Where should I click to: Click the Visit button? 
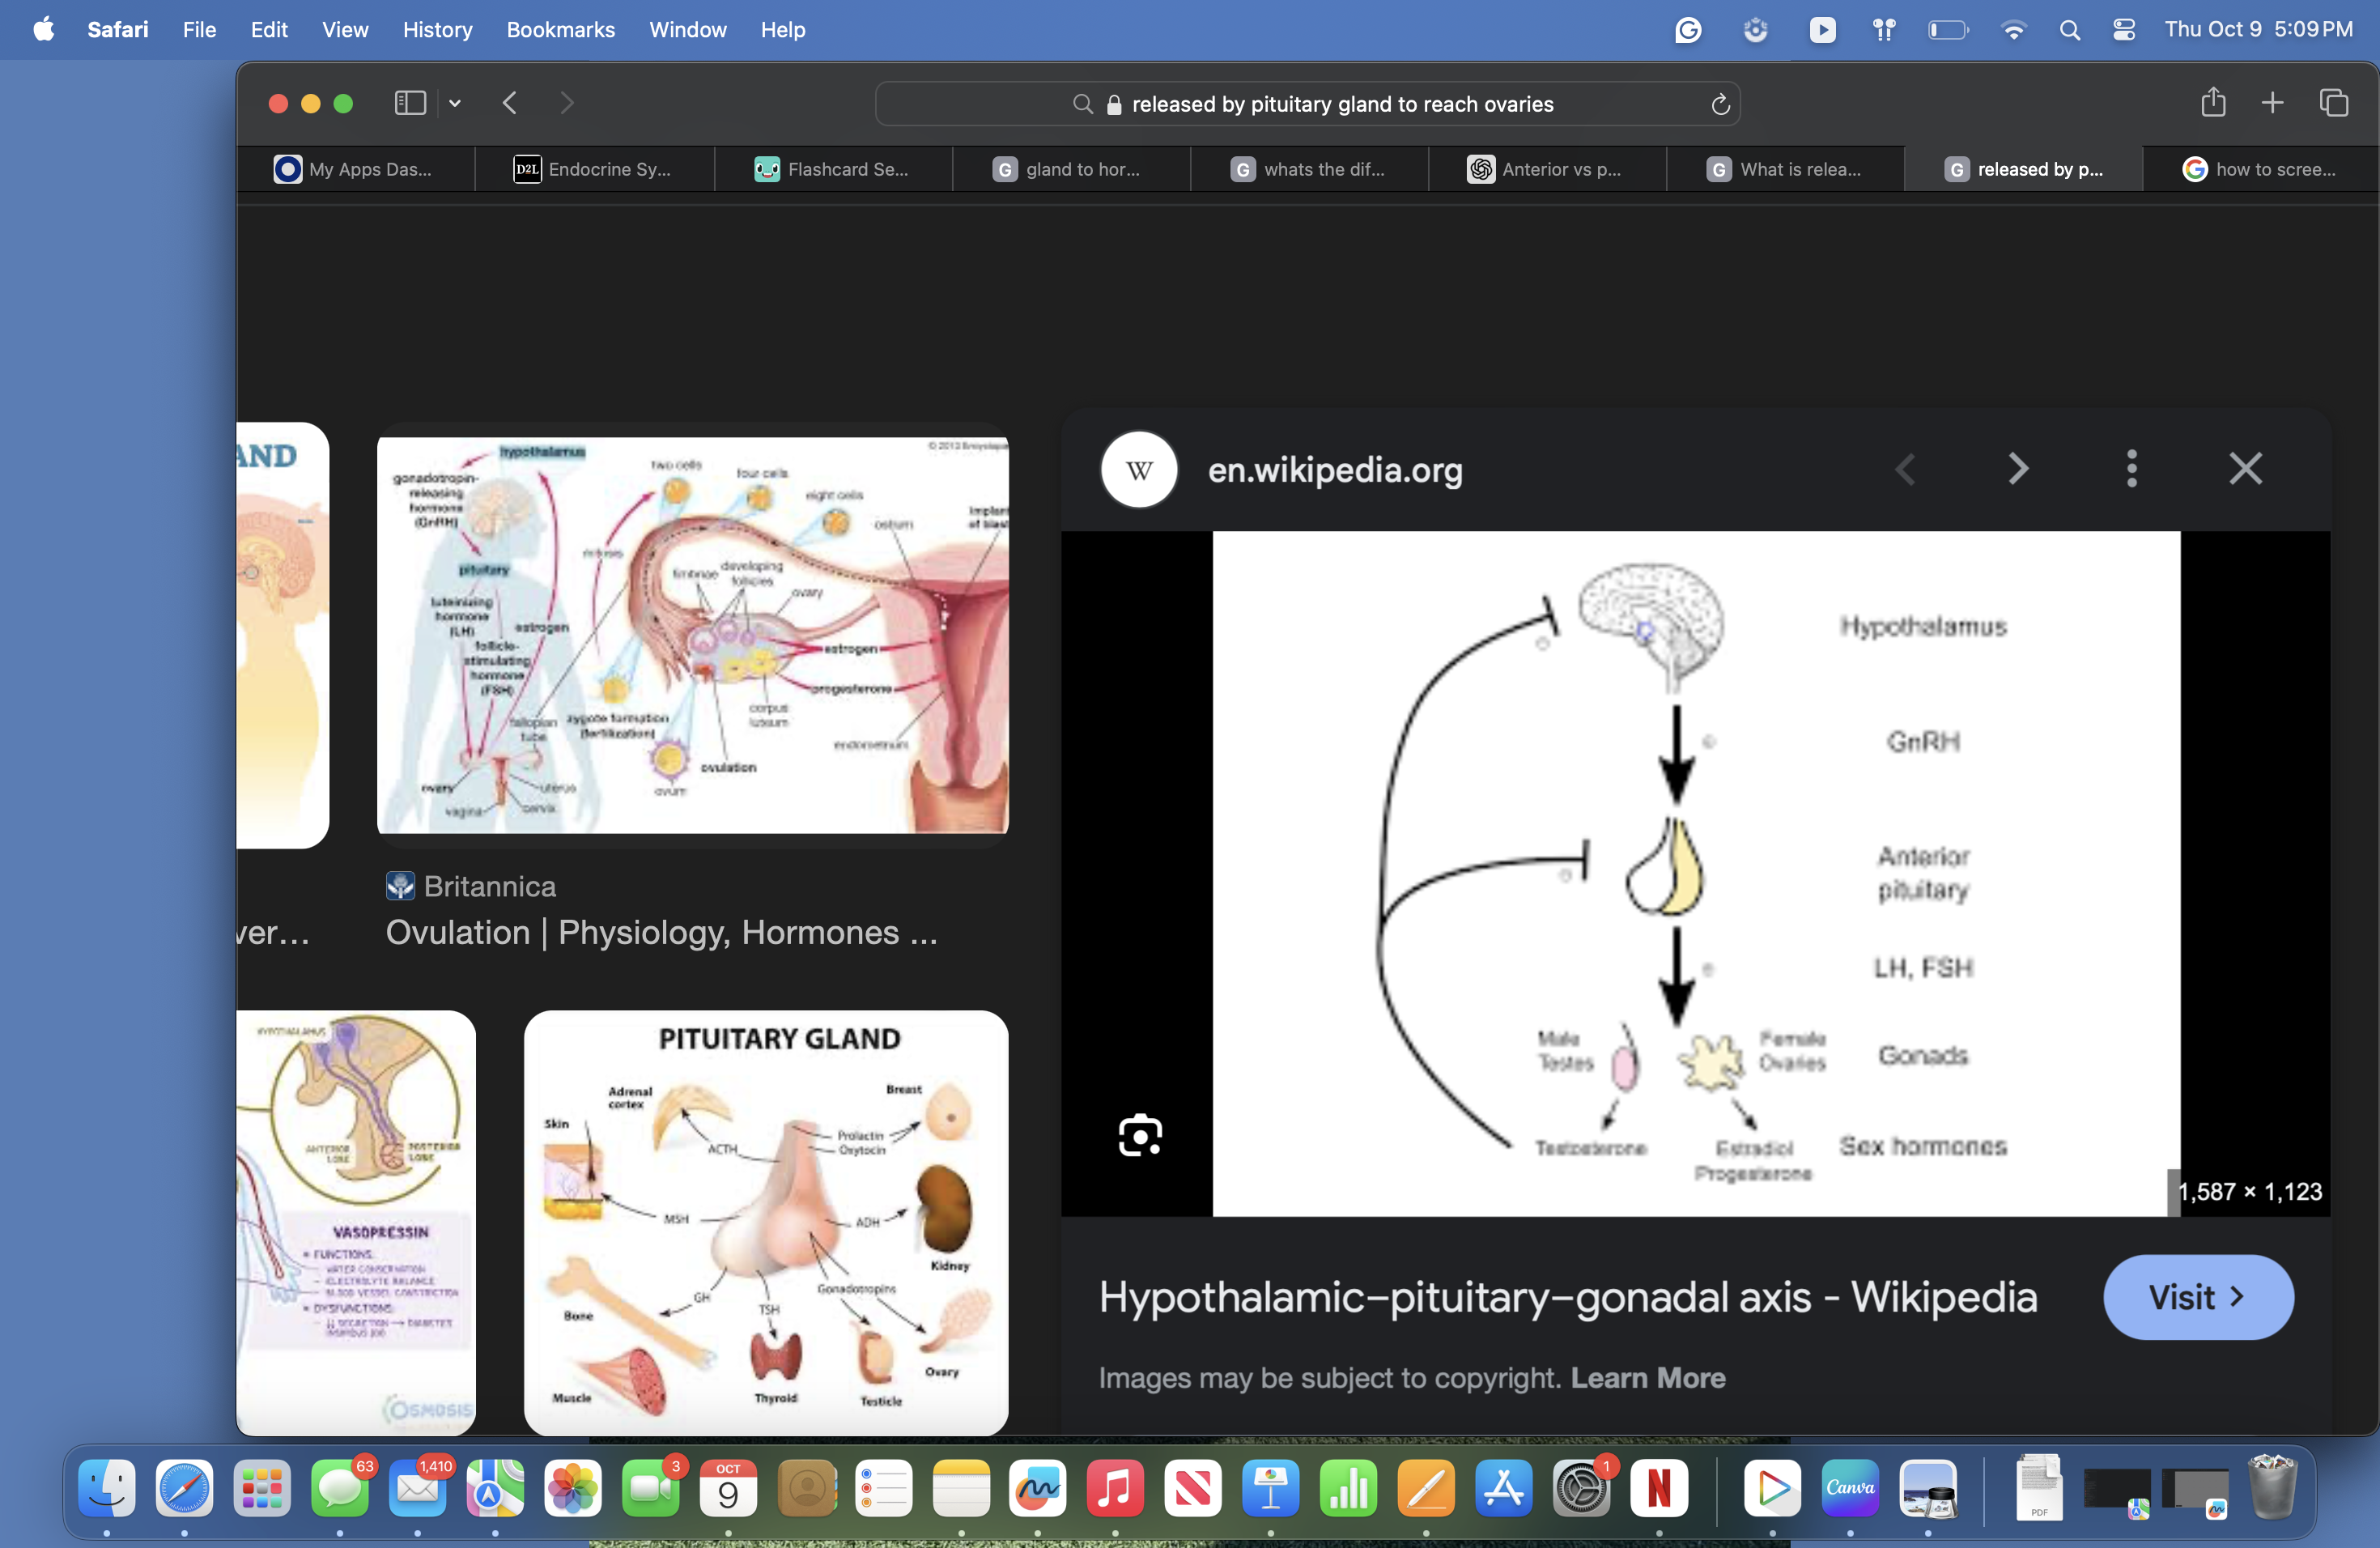pos(2197,1297)
